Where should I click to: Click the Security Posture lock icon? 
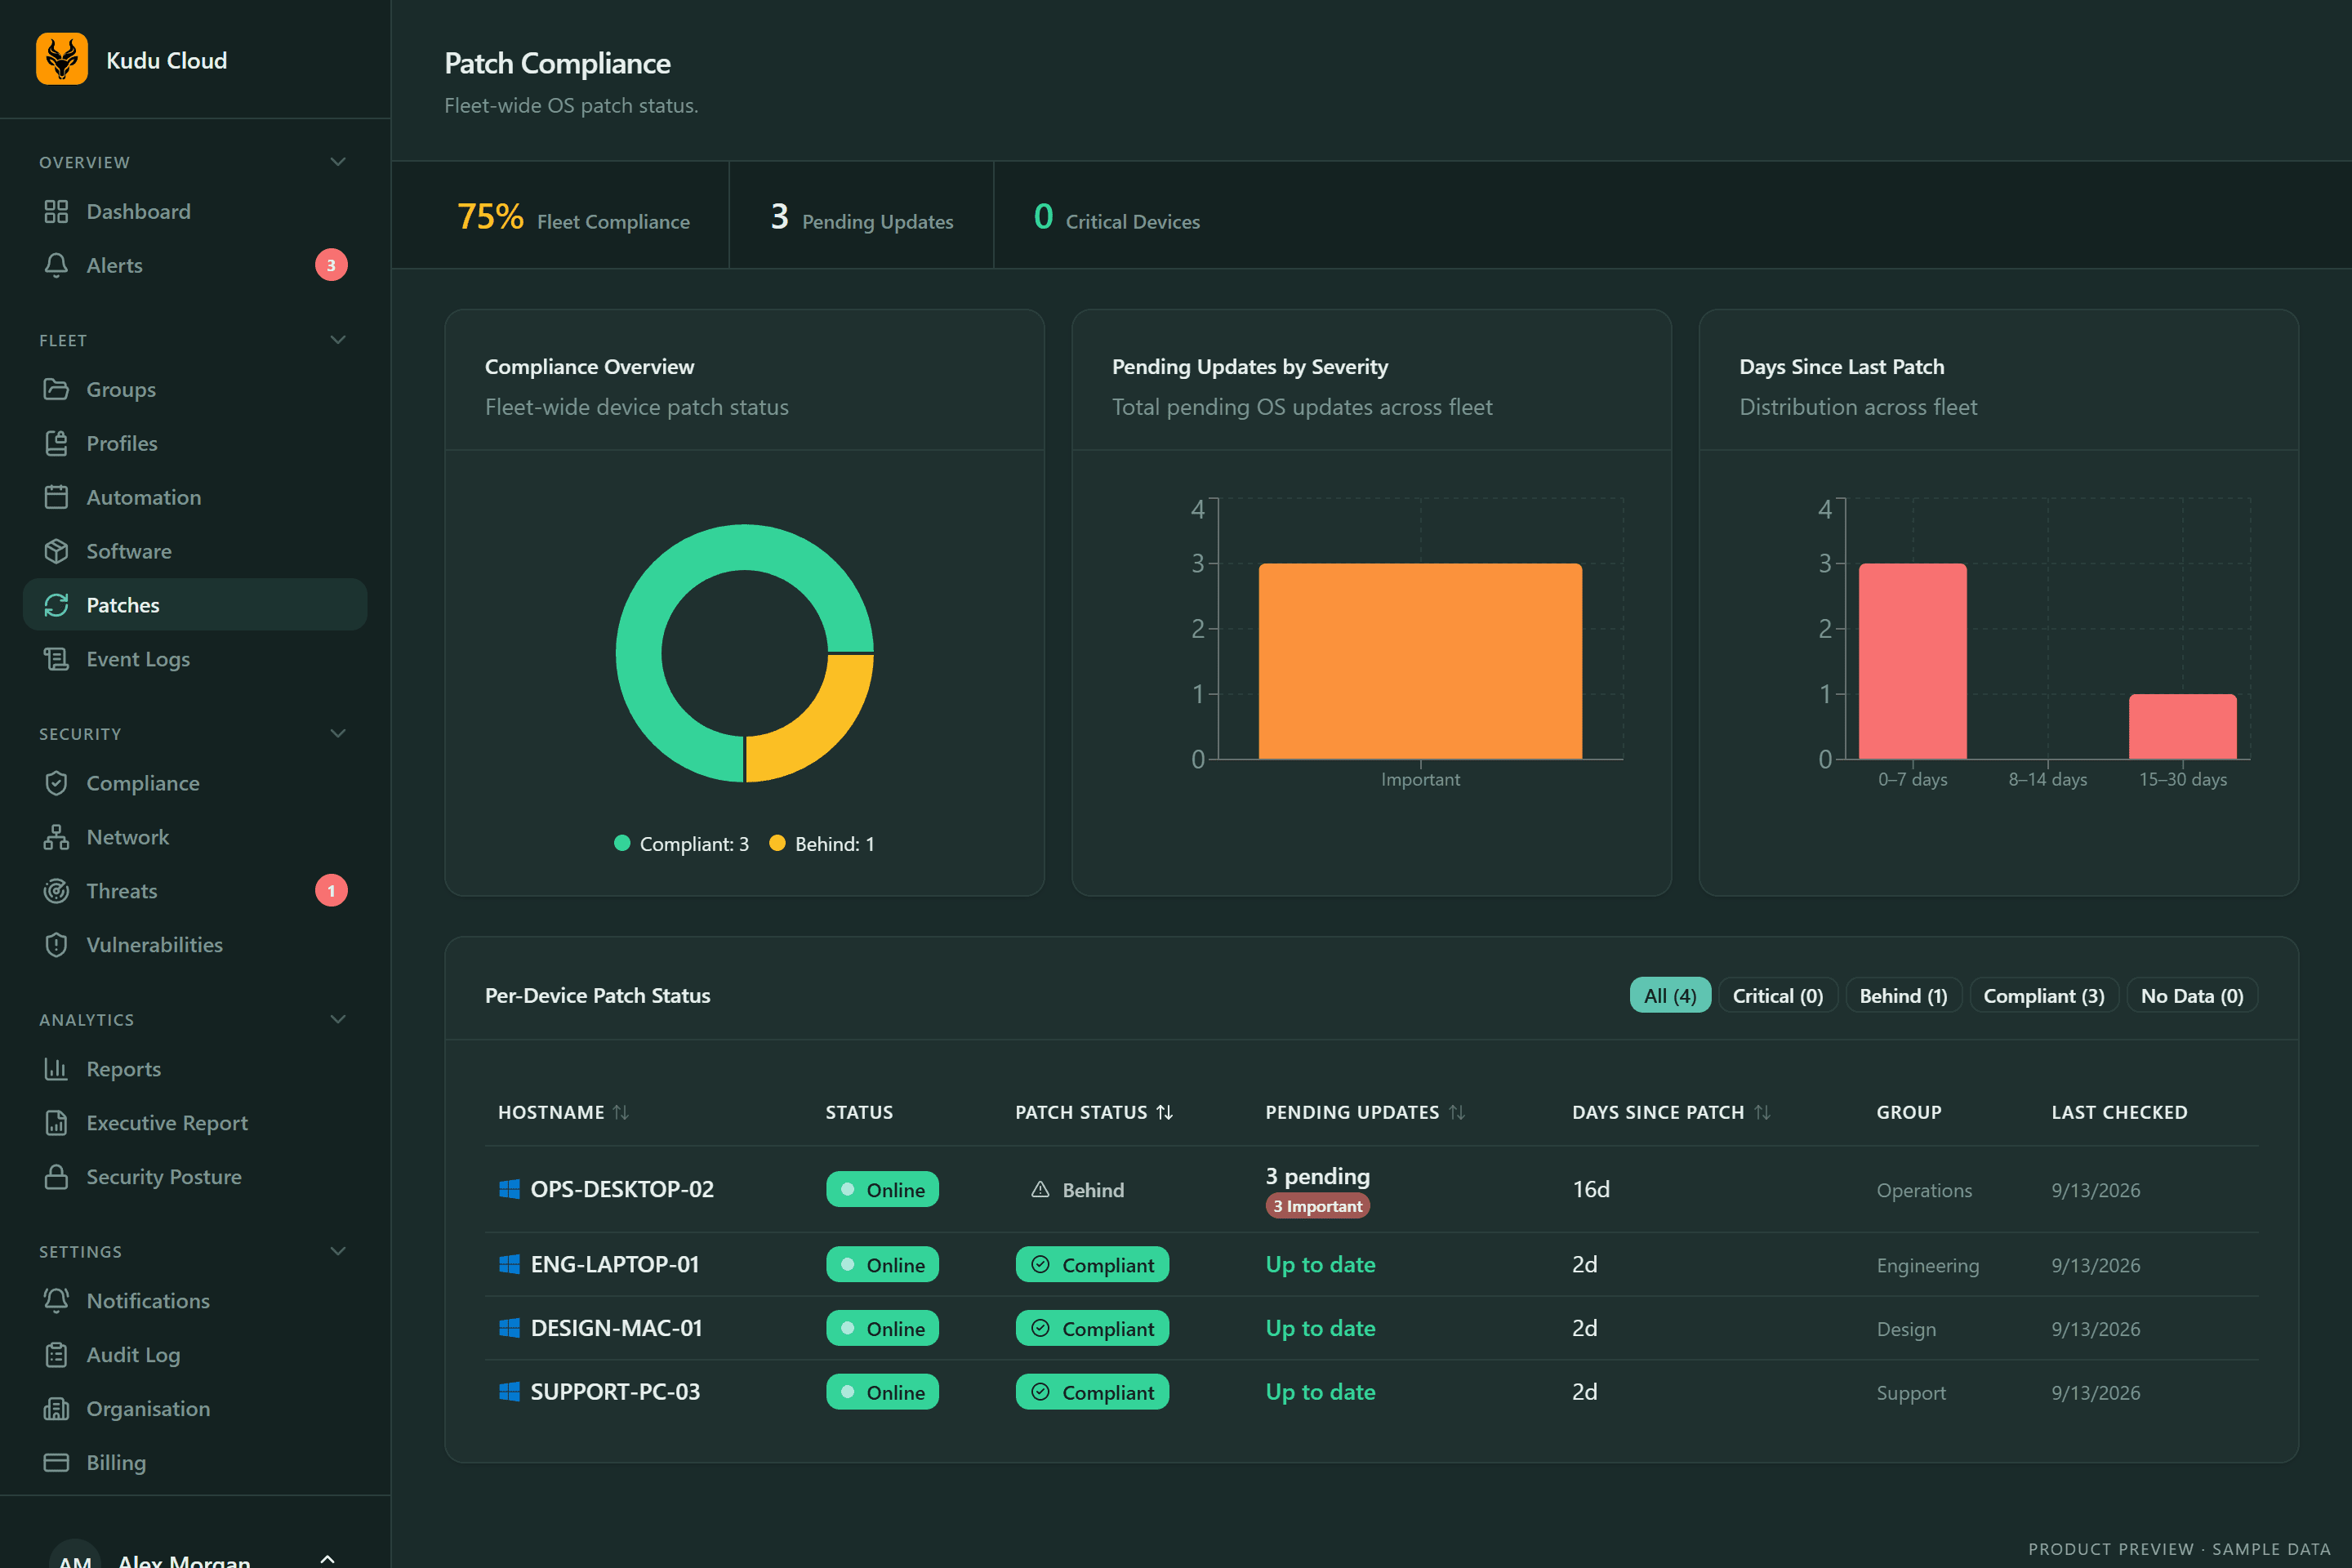(x=56, y=1177)
